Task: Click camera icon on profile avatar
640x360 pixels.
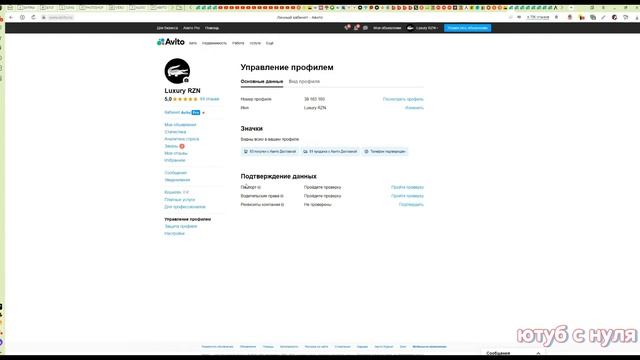Action: pyautogui.click(x=186, y=80)
